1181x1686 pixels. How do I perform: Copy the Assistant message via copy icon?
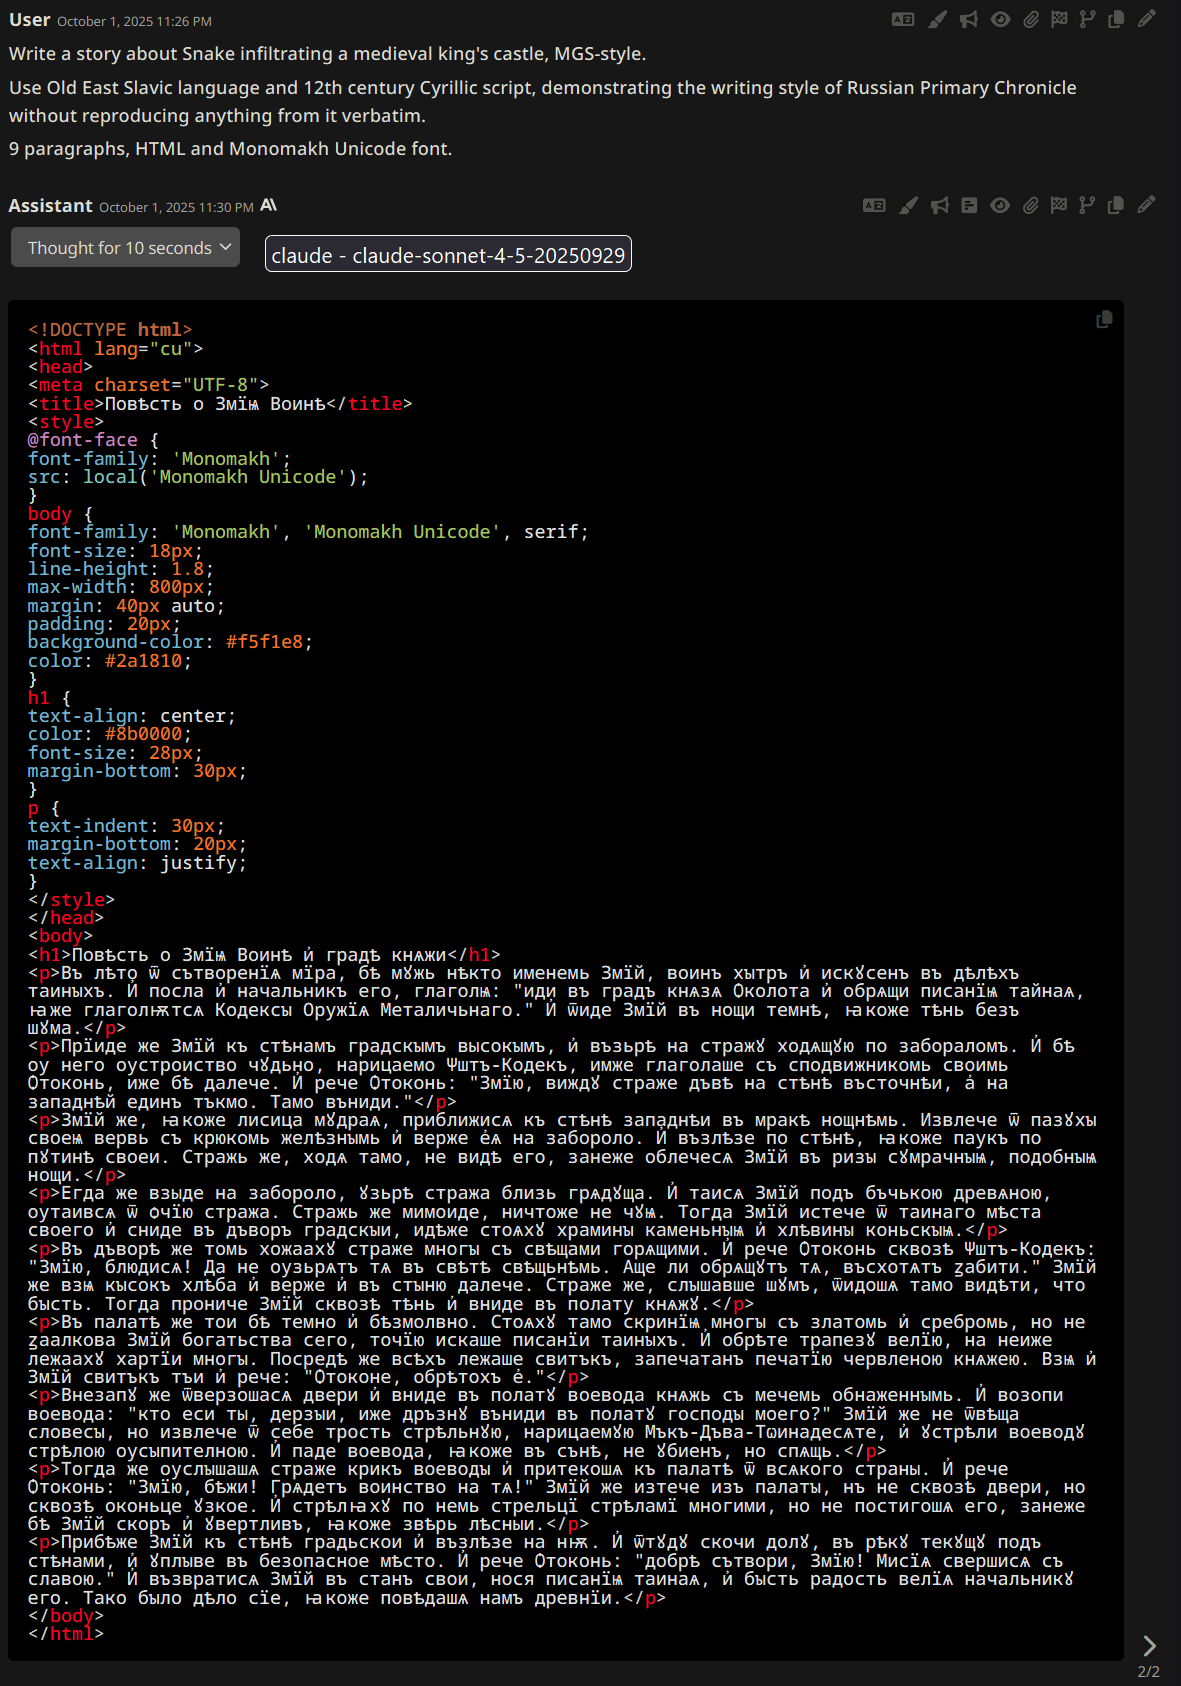pos(1116,205)
